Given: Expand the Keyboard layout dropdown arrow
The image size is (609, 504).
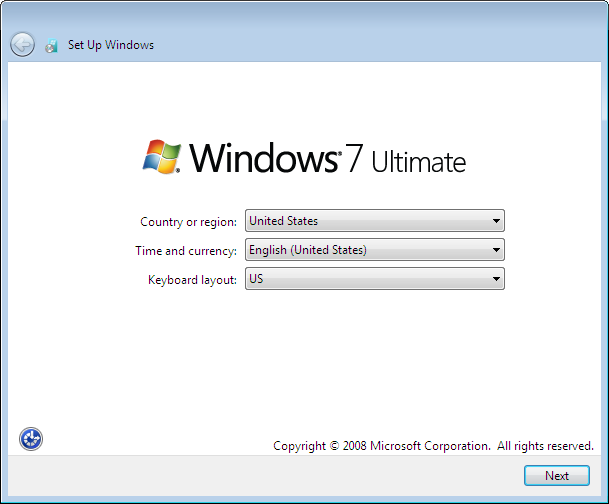Looking at the screenshot, I should coord(496,279).
